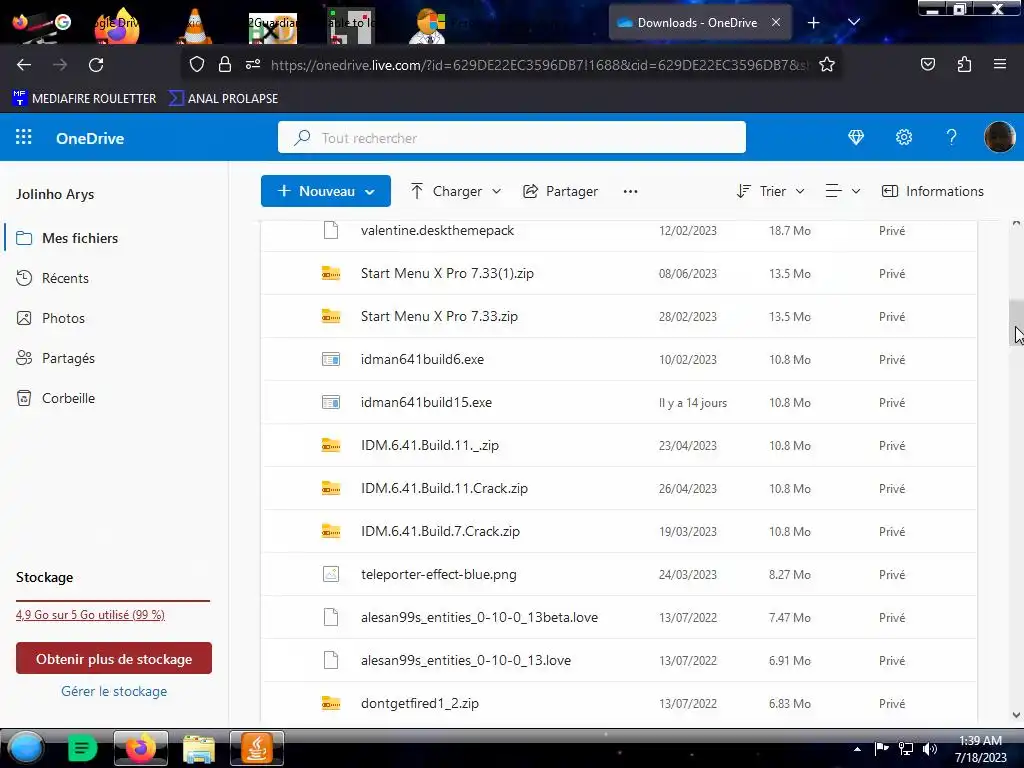Open the Trier sort dropdown
Image resolution: width=1024 pixels, height=768 pixels.
[x=771, y=191]
